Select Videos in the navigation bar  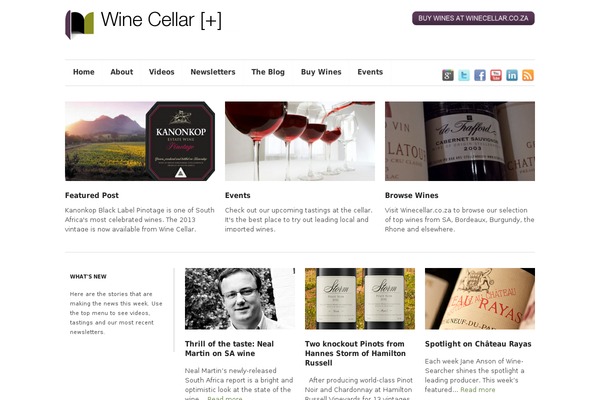tap(161, 72)
